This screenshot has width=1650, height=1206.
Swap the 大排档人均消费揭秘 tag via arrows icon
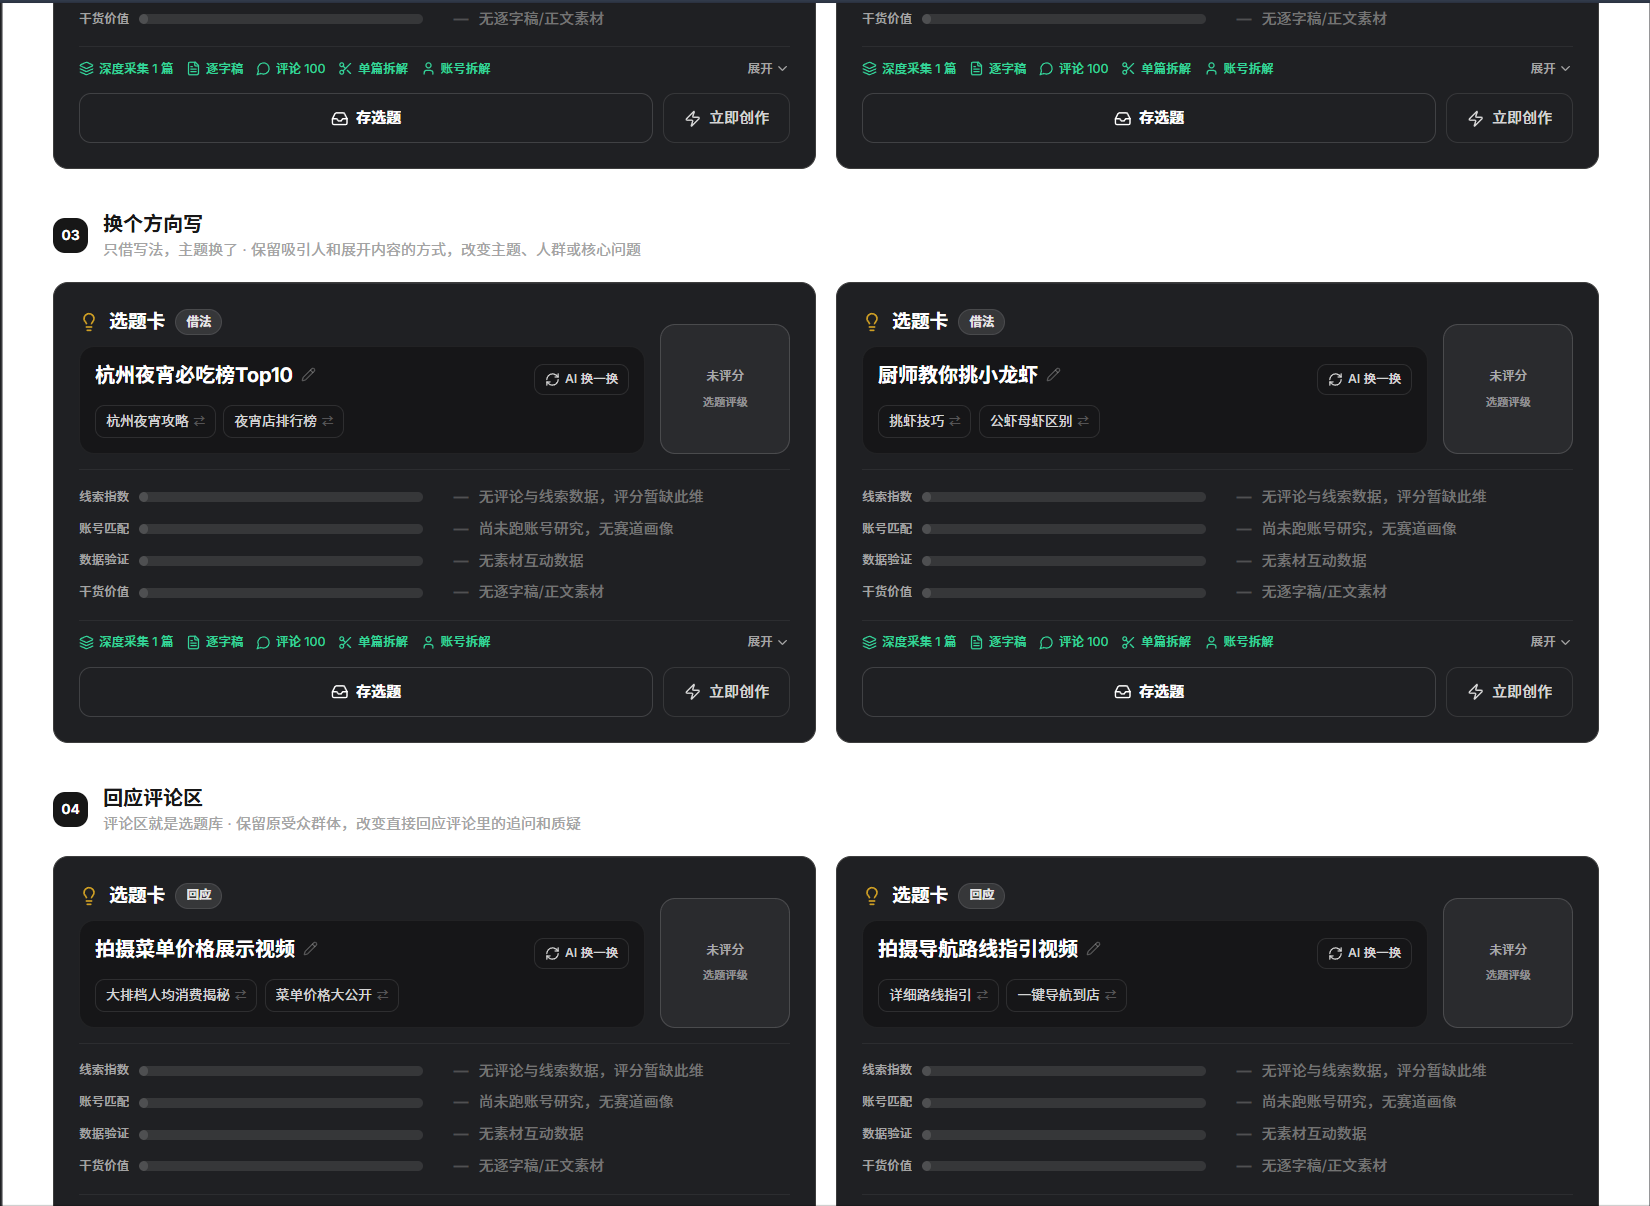point(241,995)
